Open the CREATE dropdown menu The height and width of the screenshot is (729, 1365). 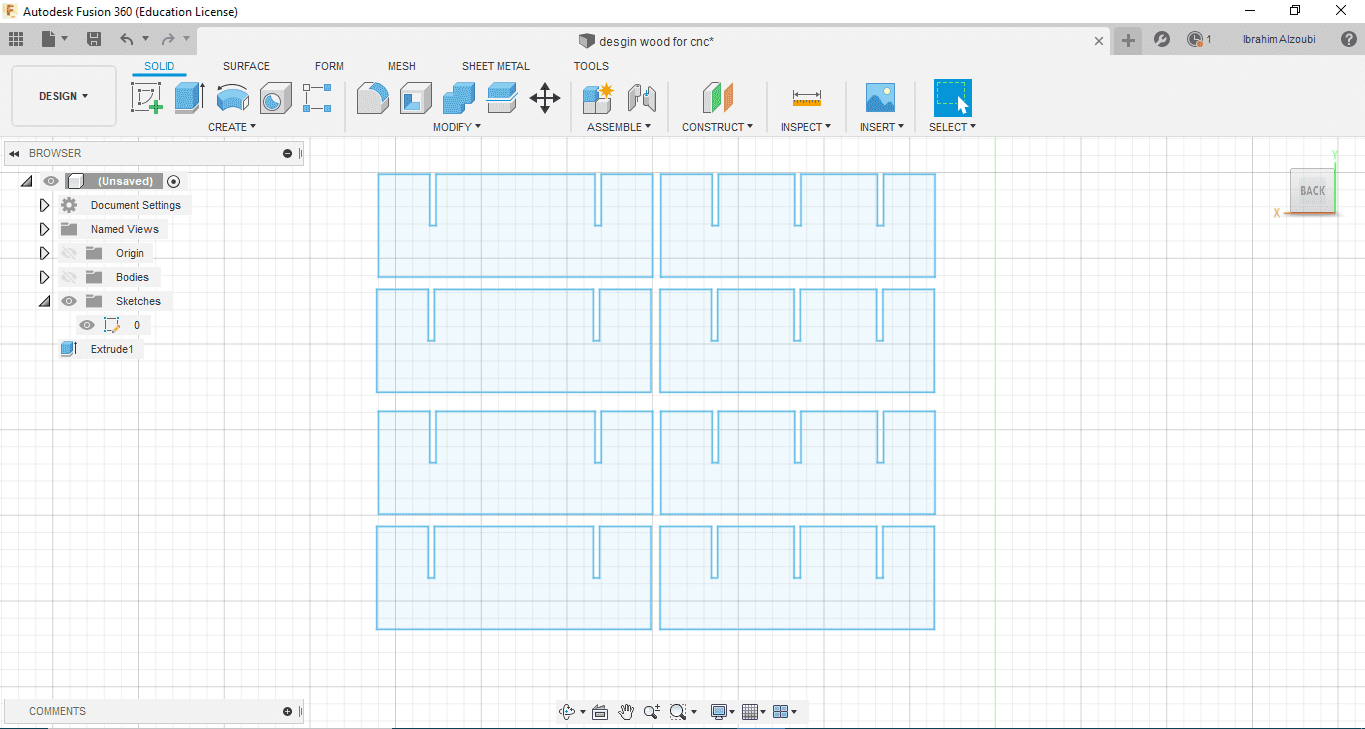pyautogui.click(x=232, y=127)
